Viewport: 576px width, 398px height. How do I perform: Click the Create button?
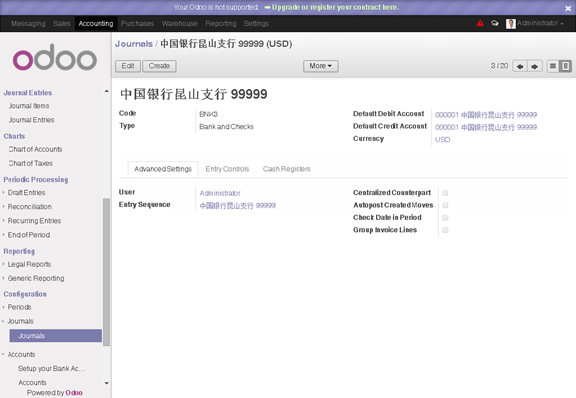point(159,66)
